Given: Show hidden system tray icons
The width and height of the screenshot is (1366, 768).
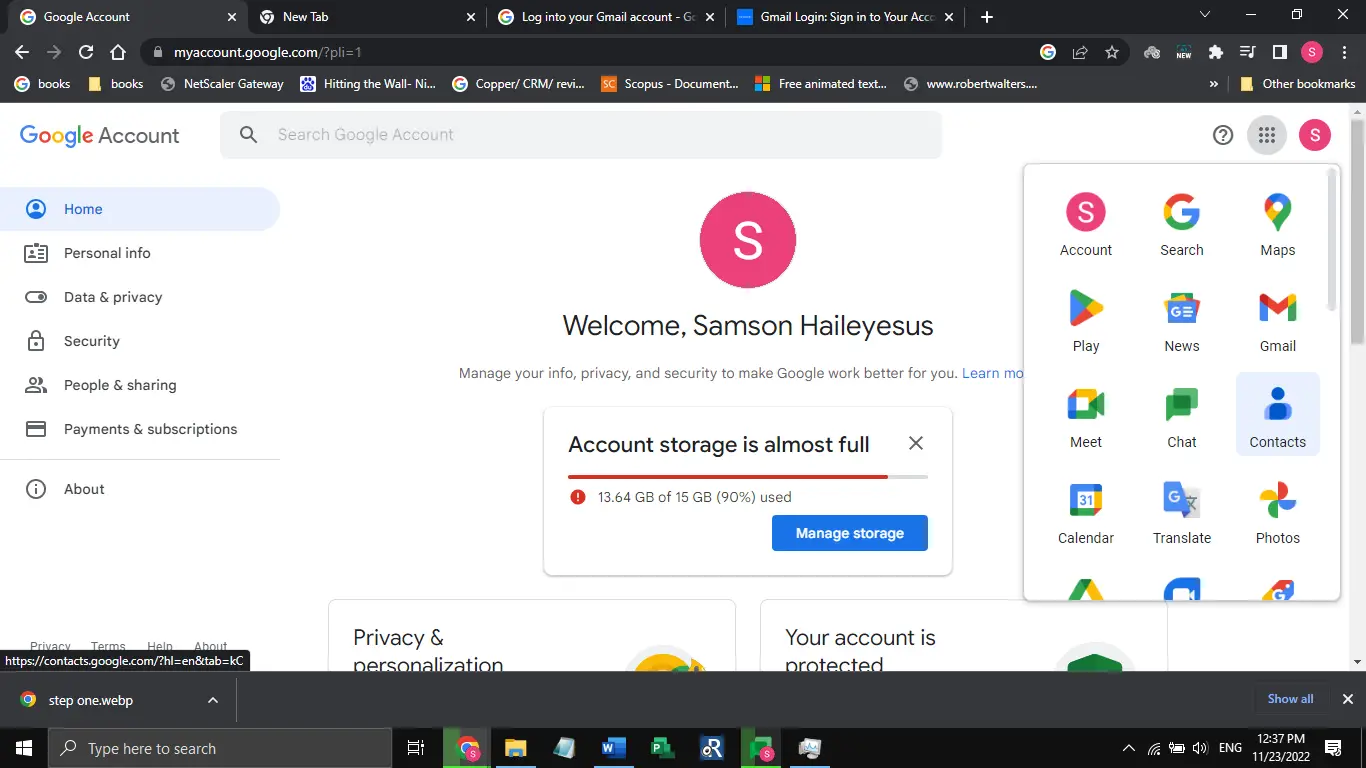Looking at the screenshot, I should [x=1129, y=748].
